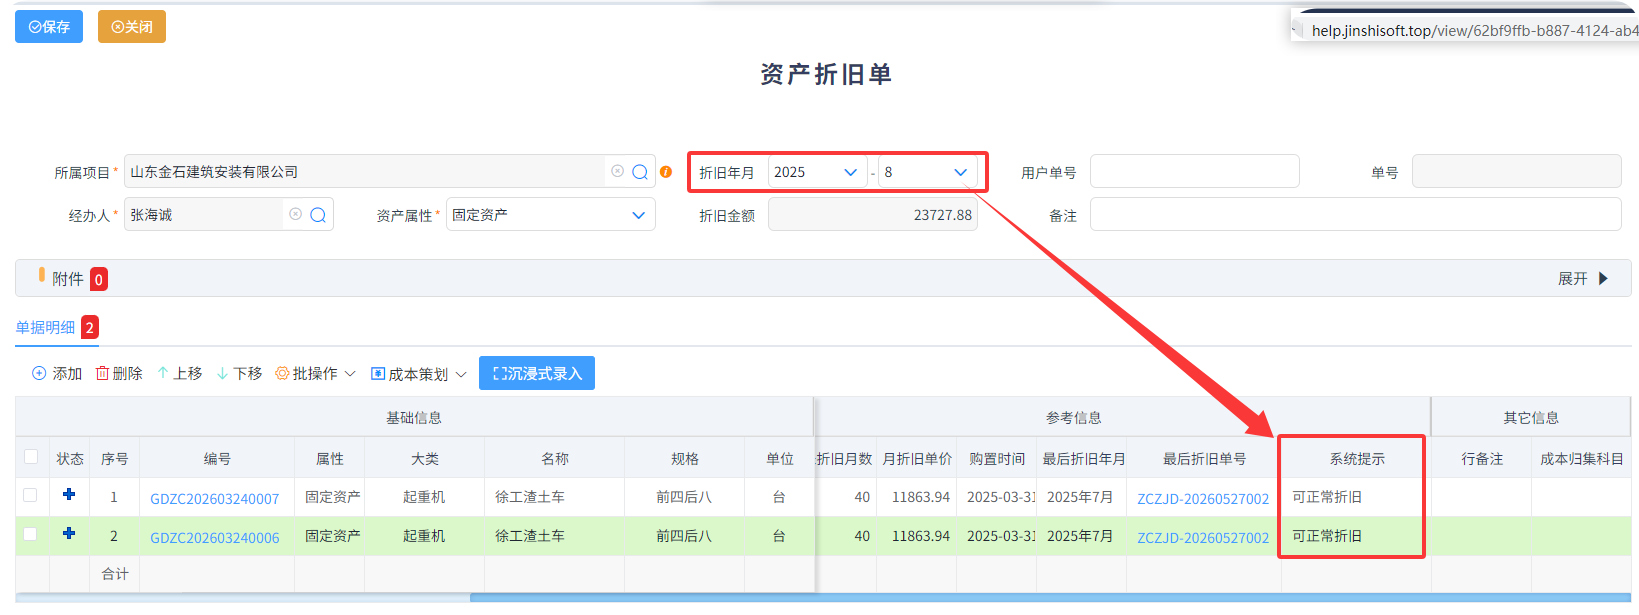Click the 折旧金额 field showing 23727.88
1639x615 pixels.
tap(872, 215)
